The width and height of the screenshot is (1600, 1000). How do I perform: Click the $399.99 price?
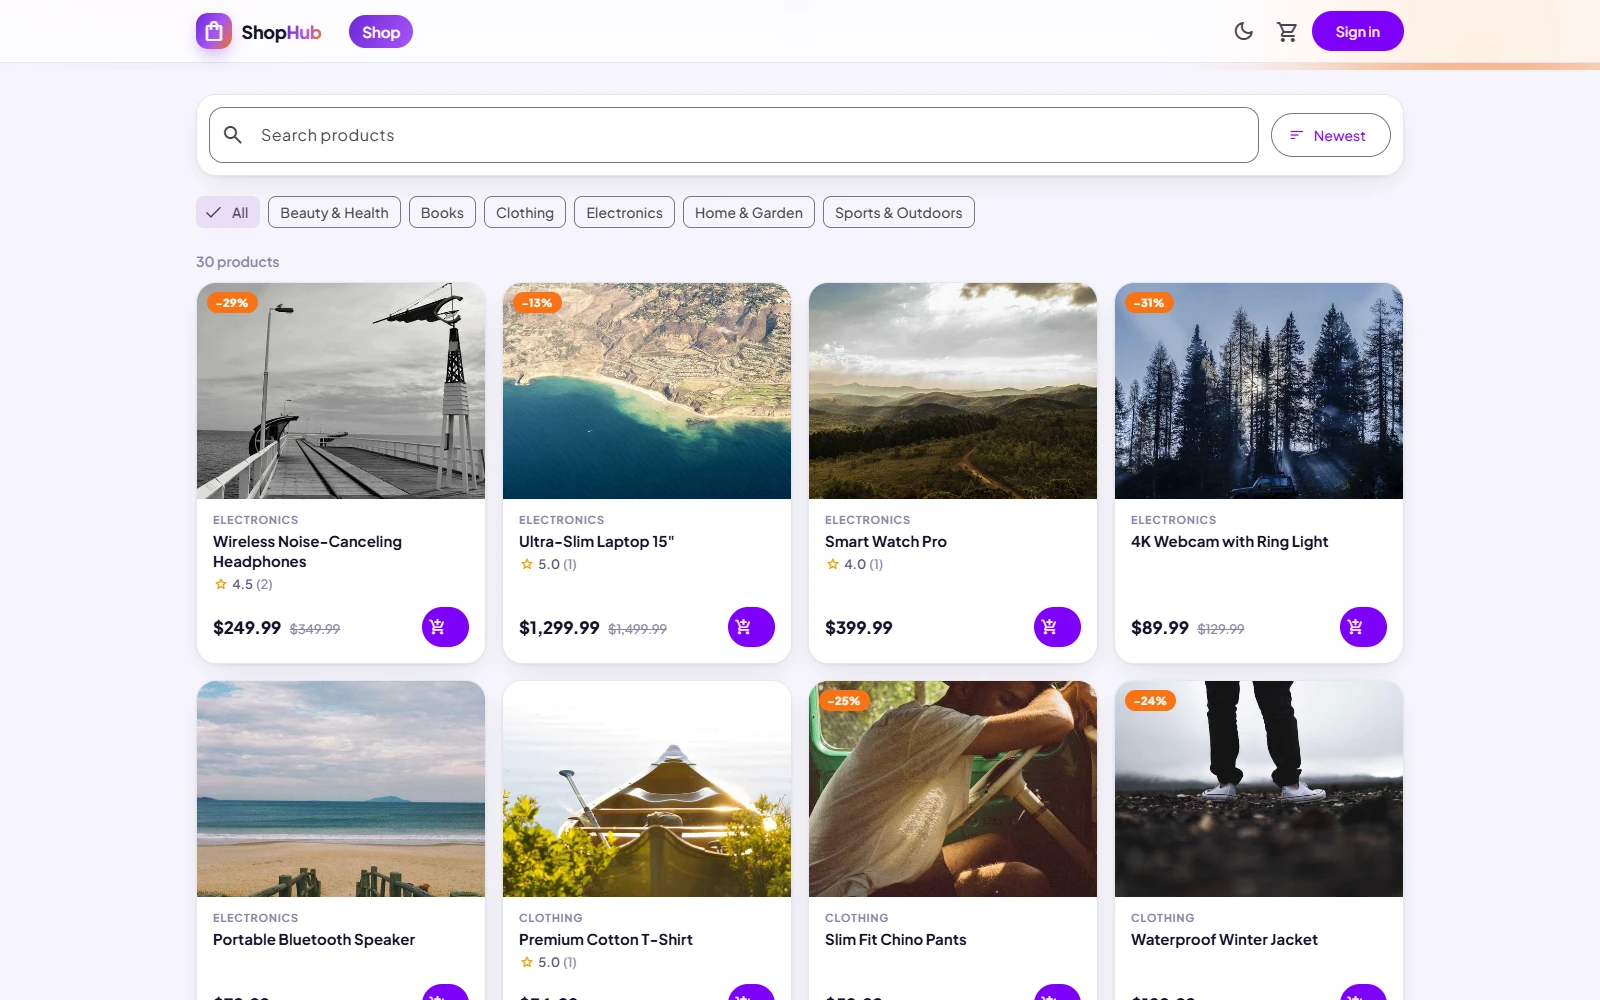point(859,628)
